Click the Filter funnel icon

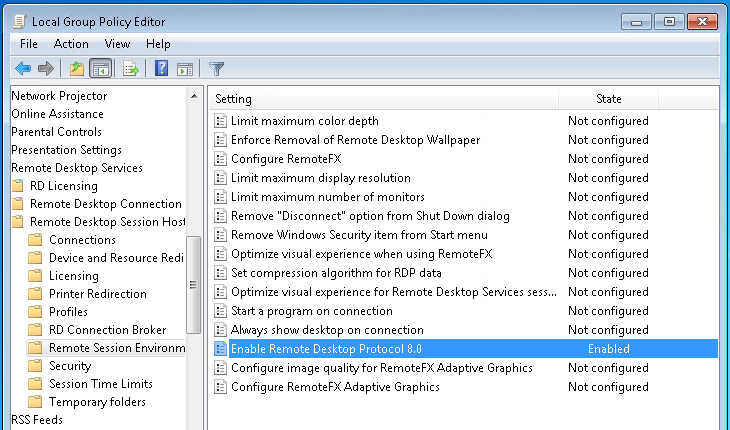216,69
